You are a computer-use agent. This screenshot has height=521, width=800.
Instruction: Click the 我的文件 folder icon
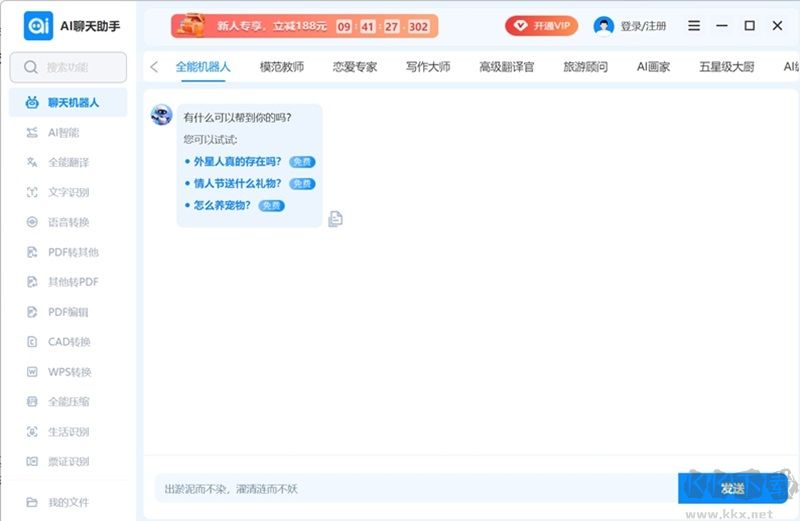tap(32, 502)
